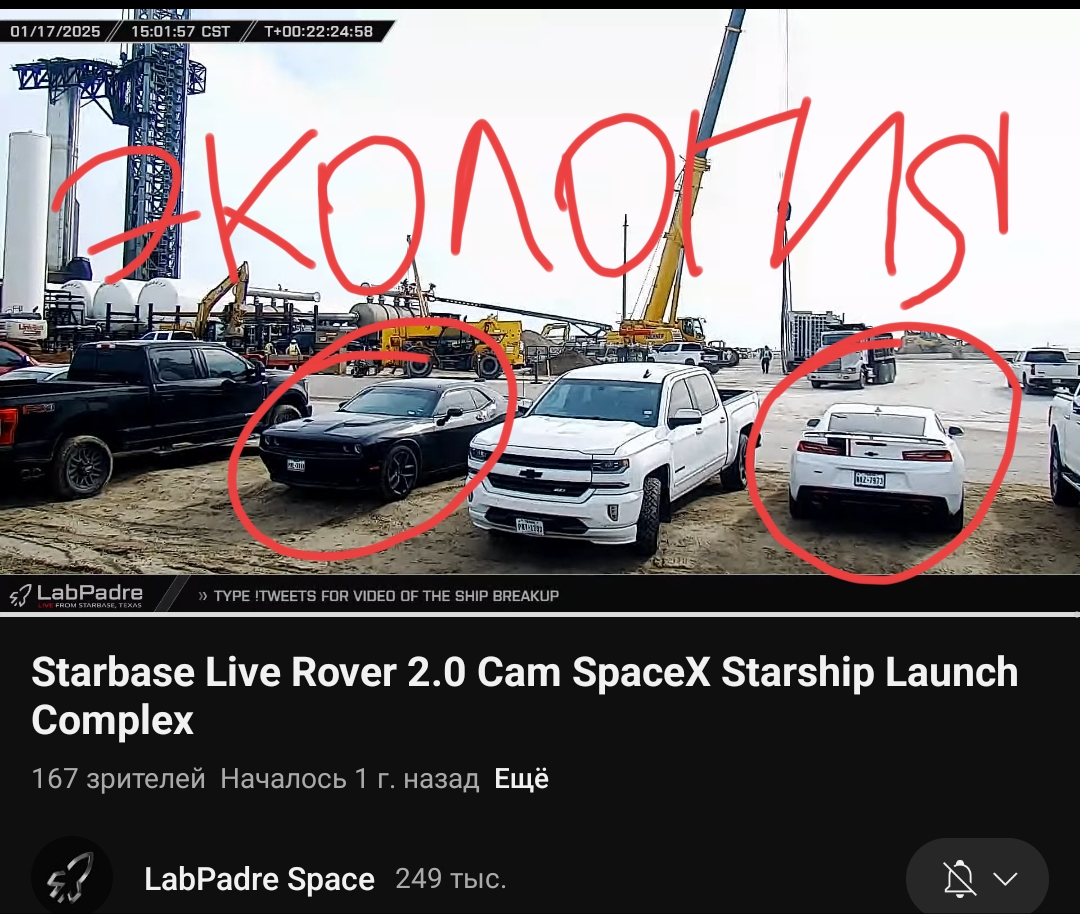Tap the yellow crane in the video frame
Image resolution: width=1080 pixels, height=914 pixels.
pyautogui.click(x=689, y=207)
